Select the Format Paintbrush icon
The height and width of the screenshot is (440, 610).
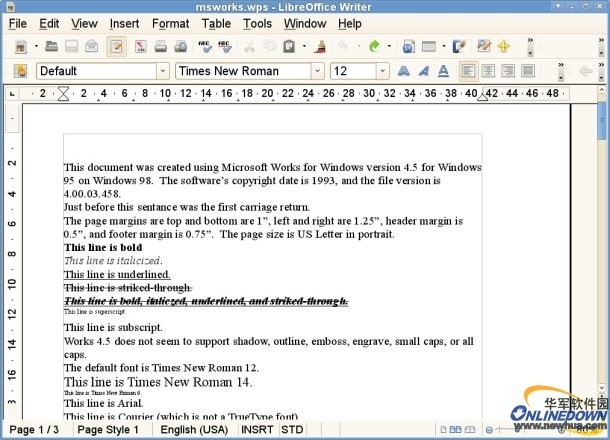point(321,46)
